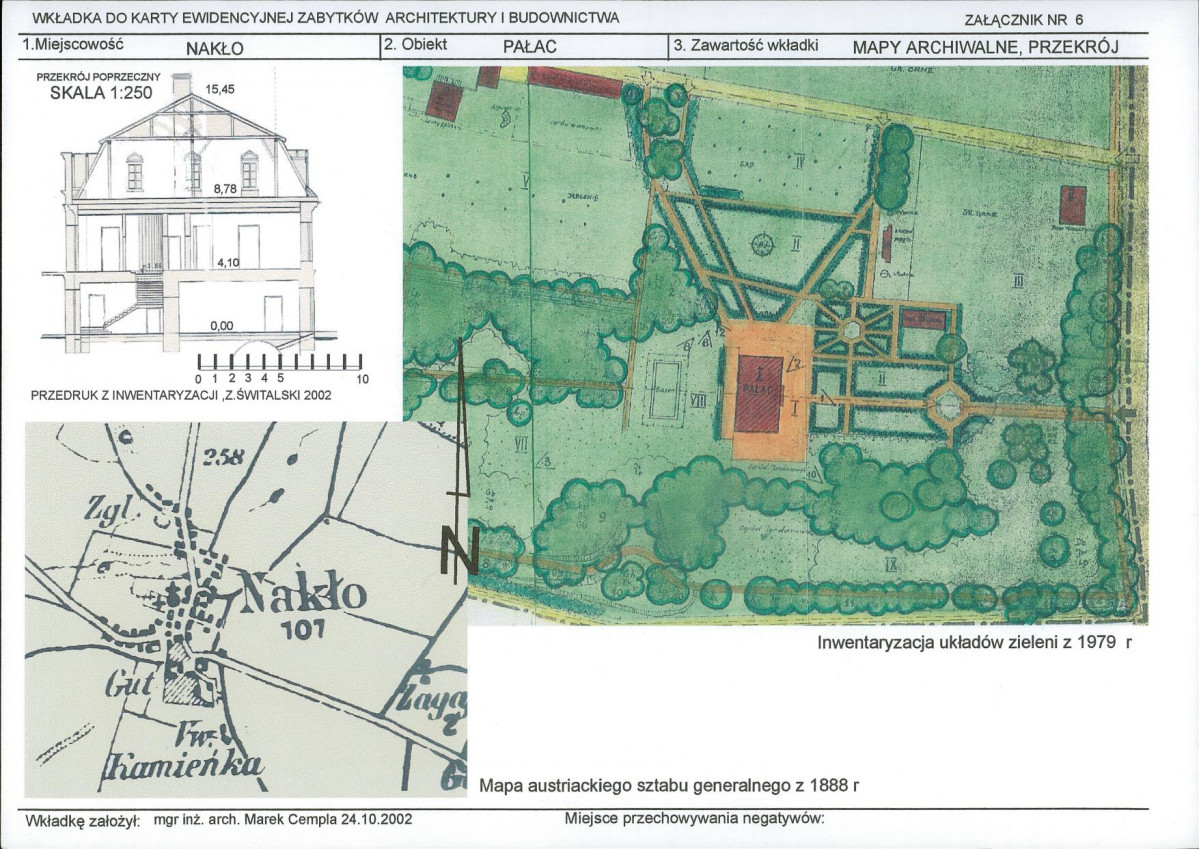Click the caption Inwentaryzacja układów zieleni z 1979
Image resolution: width=1199 pixels, height=849 pixels.
coord(975,642)
